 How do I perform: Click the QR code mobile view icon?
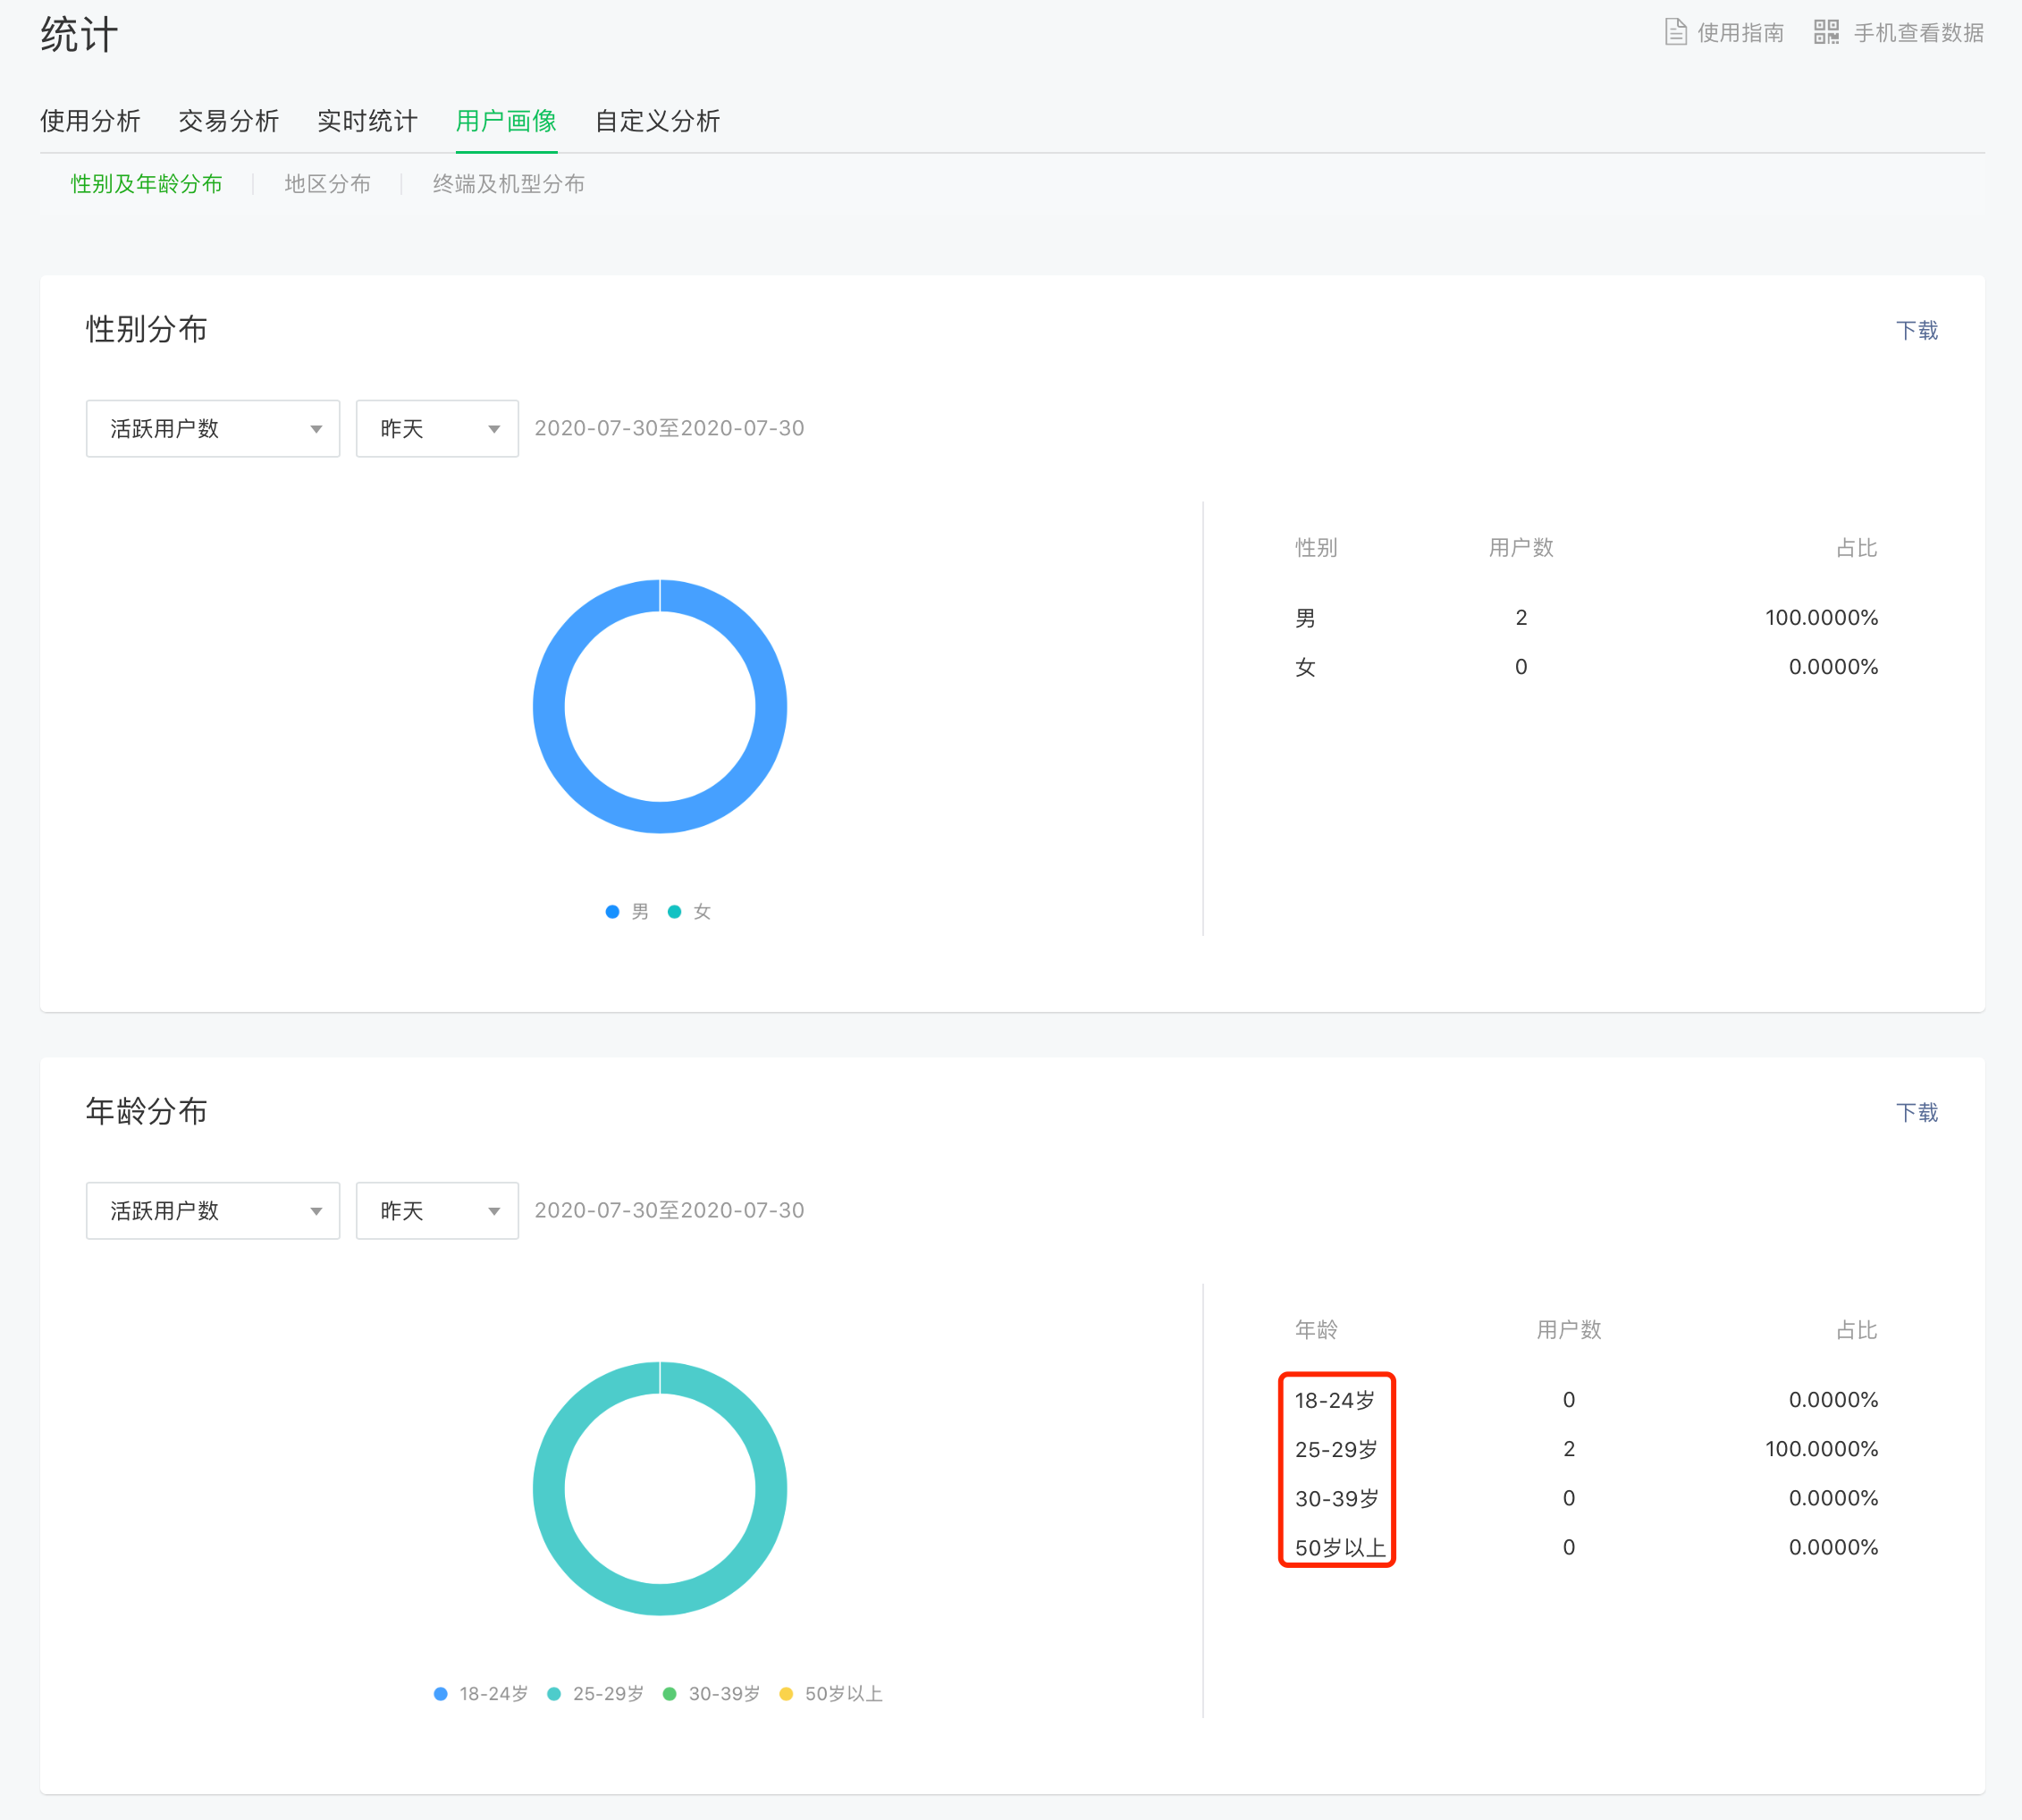point(1826,32)
